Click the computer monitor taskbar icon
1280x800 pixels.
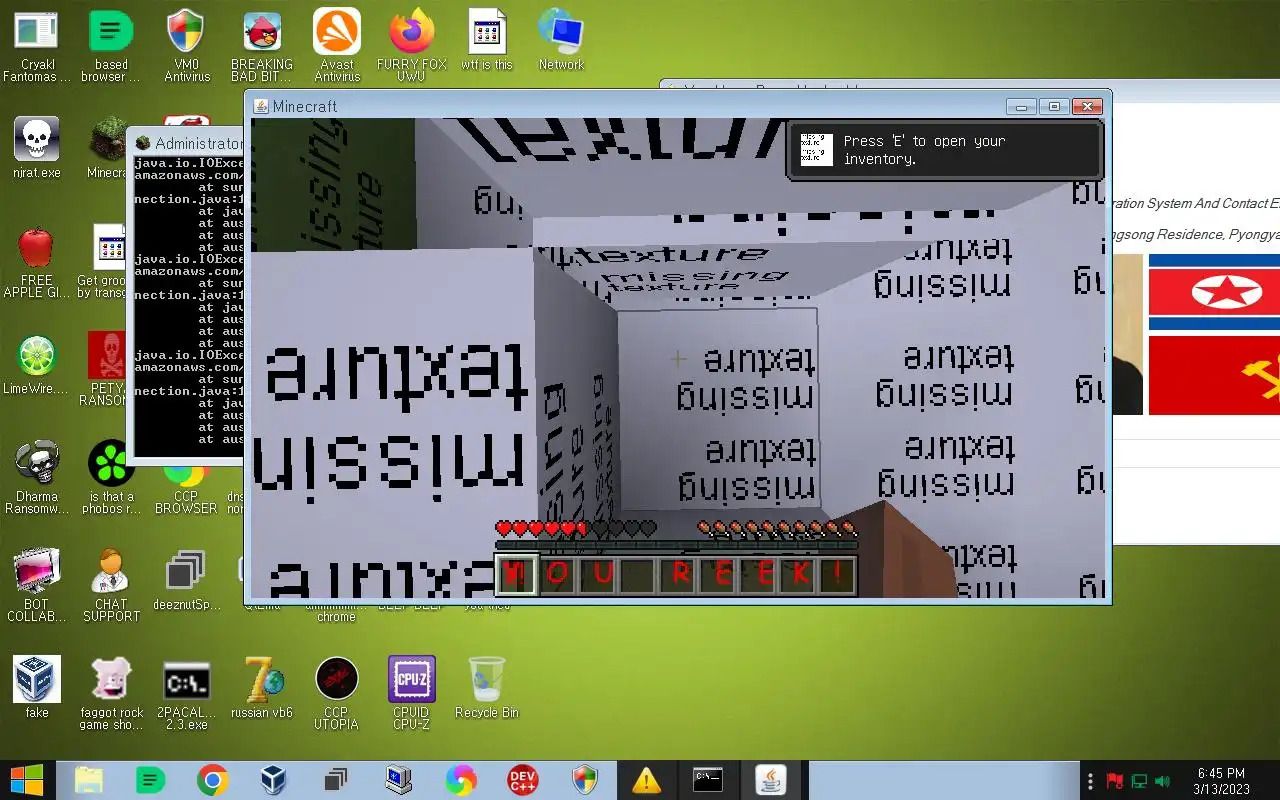pyautogui.click(x=398, y=780)
